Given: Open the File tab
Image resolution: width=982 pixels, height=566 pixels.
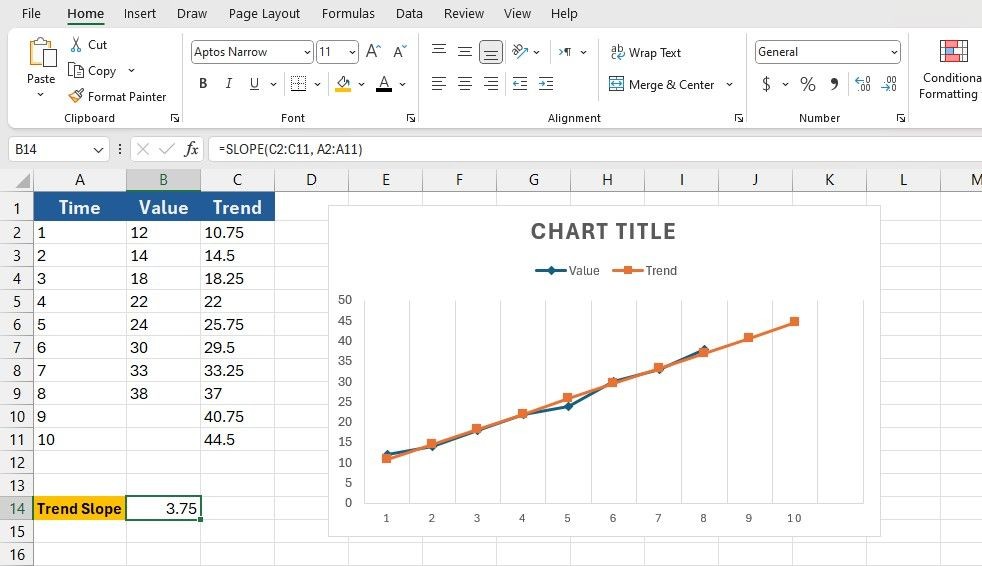Looking at the screenshot, I should pyautogui.click(x=31, y=13).
